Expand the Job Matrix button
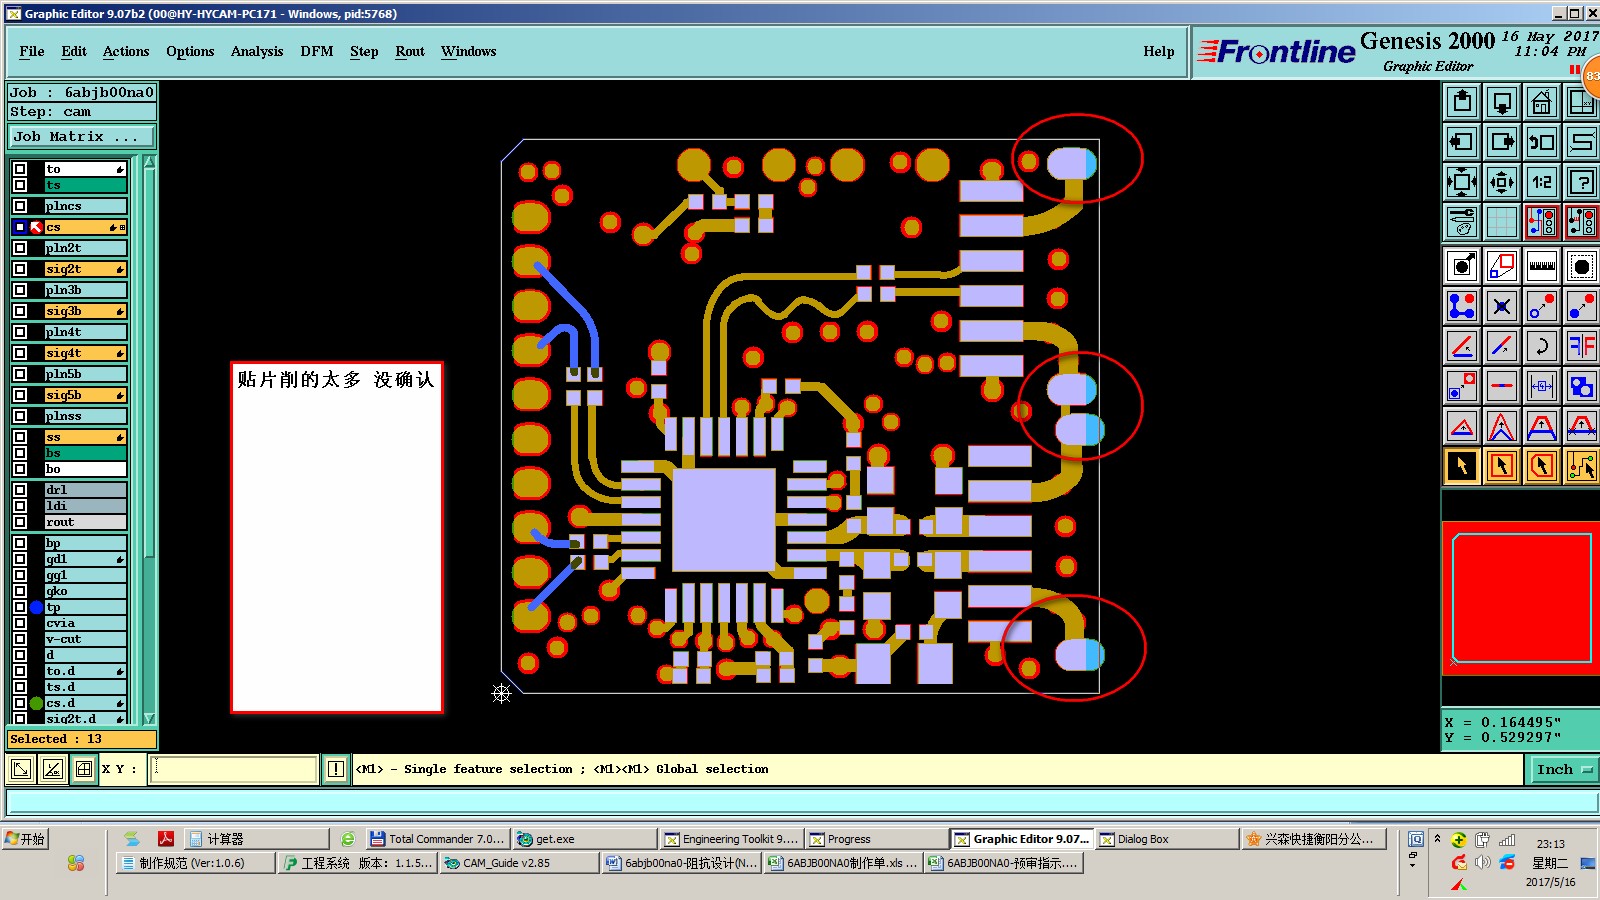The width and height of the screenshot is (1600, 900). [83, 136]
